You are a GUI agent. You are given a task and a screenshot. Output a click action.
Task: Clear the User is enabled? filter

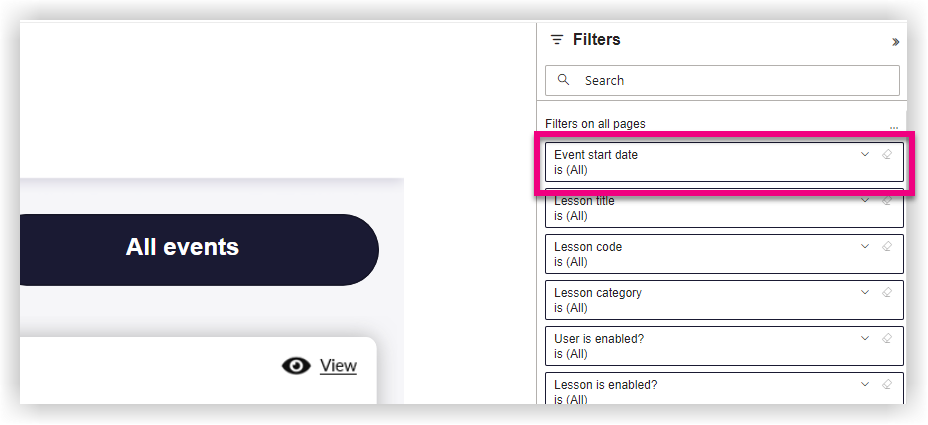(x=887, y=339)
